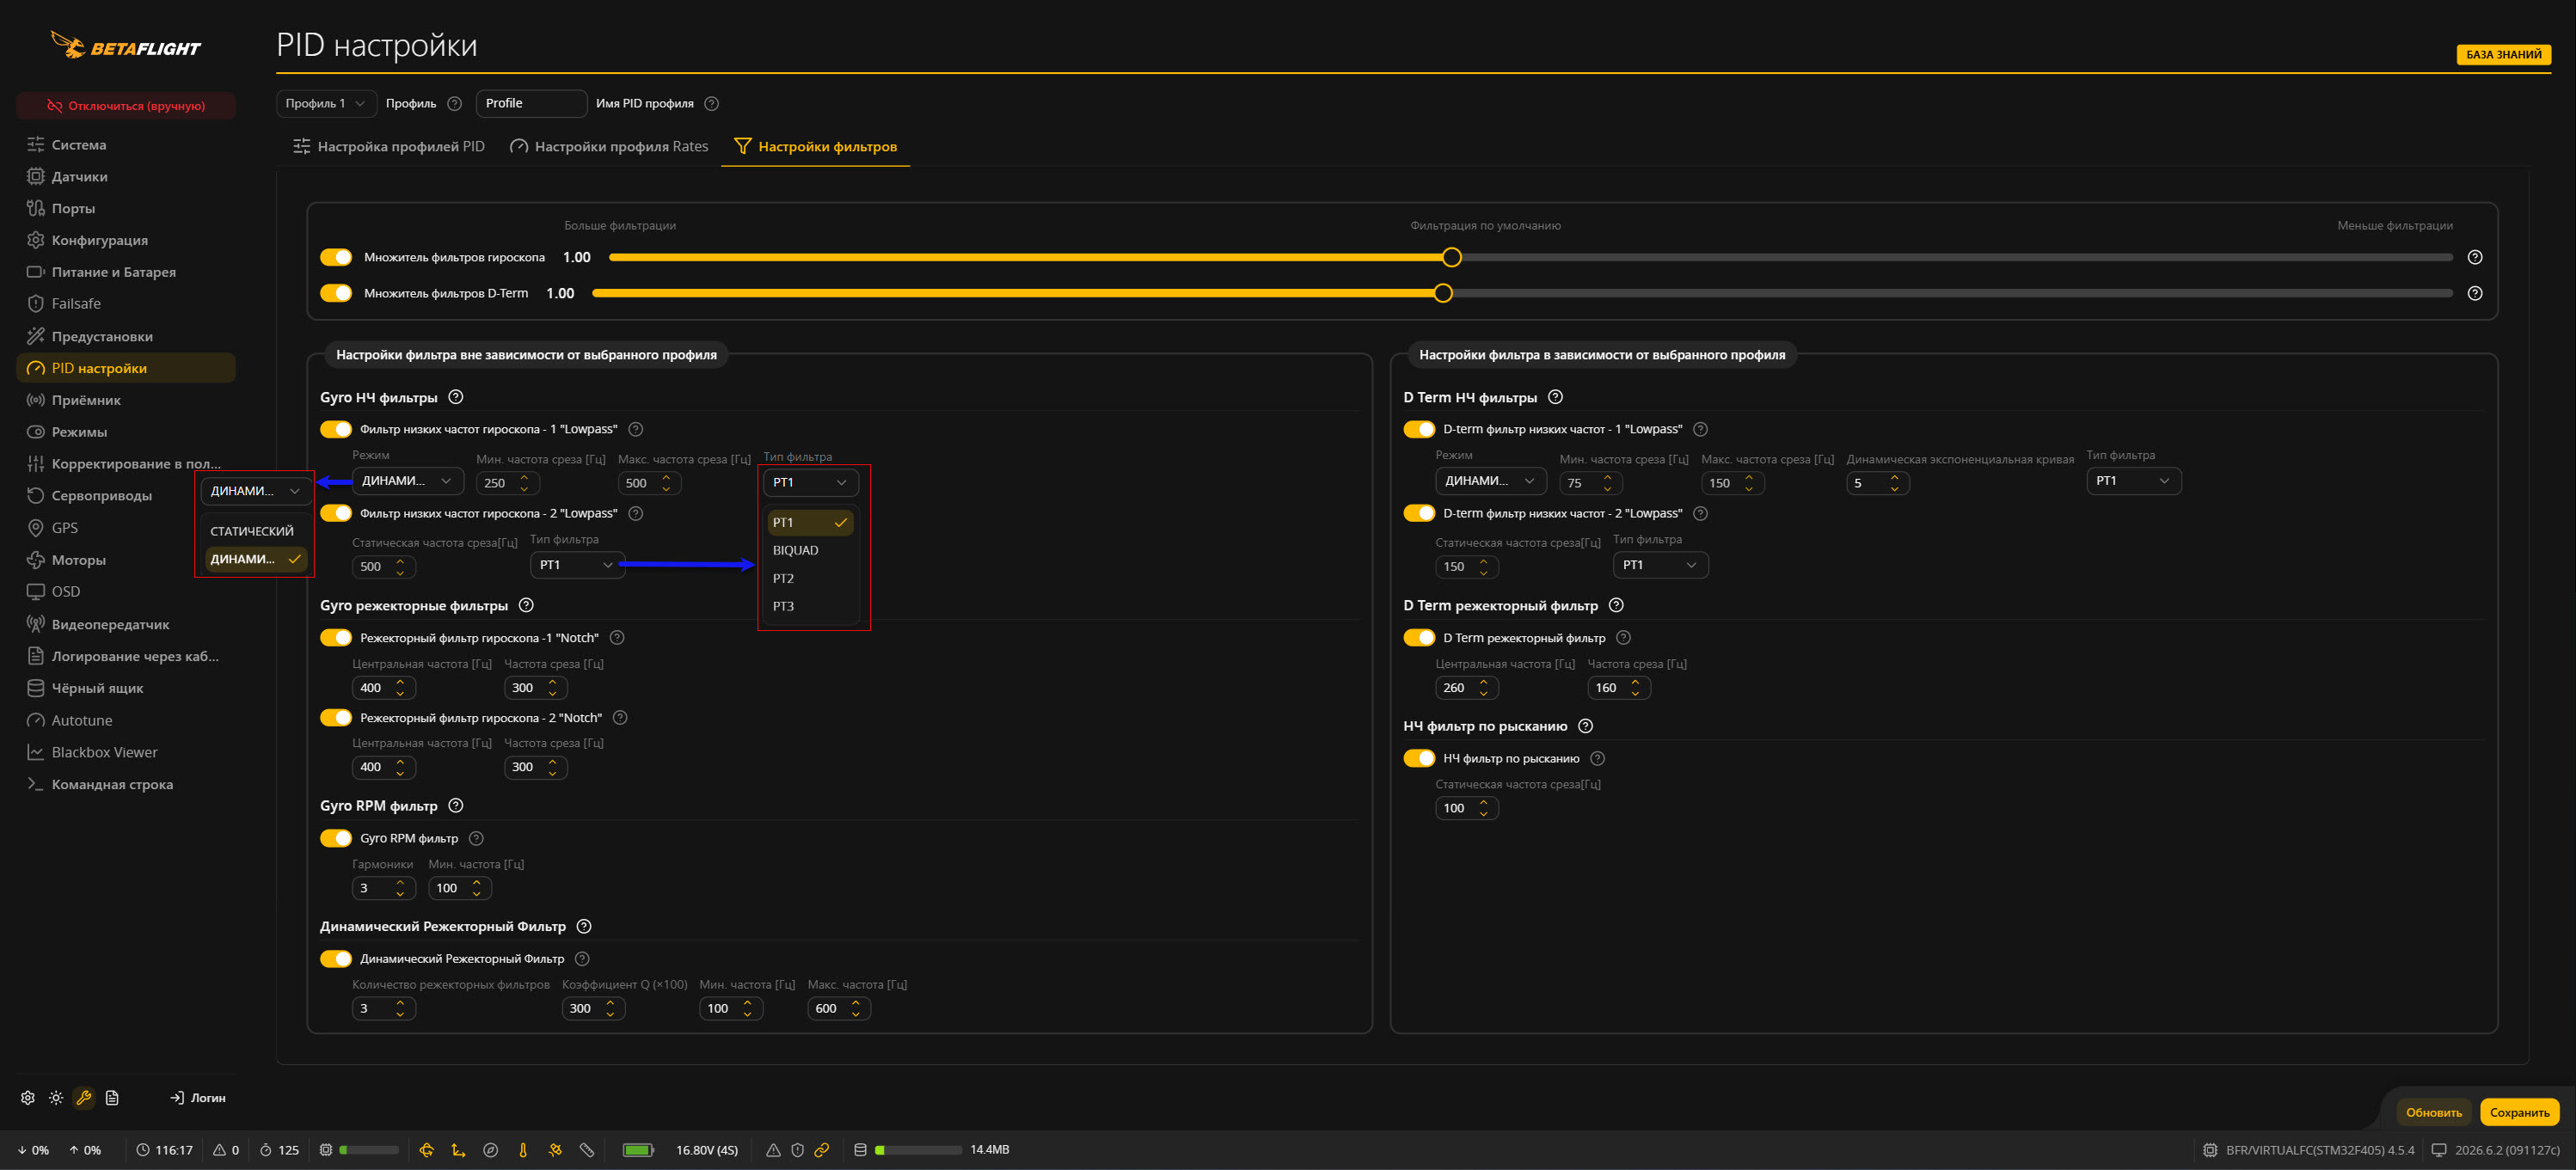Viewport: 2576px width, 1170px height.
Task: Click the link icon in status bar
Action: pos(821,1150)
